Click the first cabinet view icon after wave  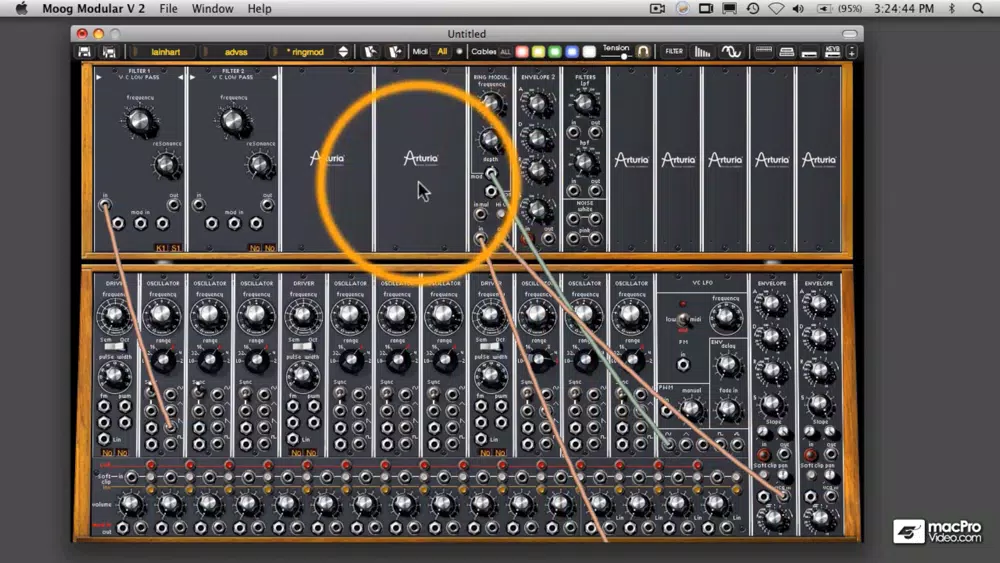763,52
